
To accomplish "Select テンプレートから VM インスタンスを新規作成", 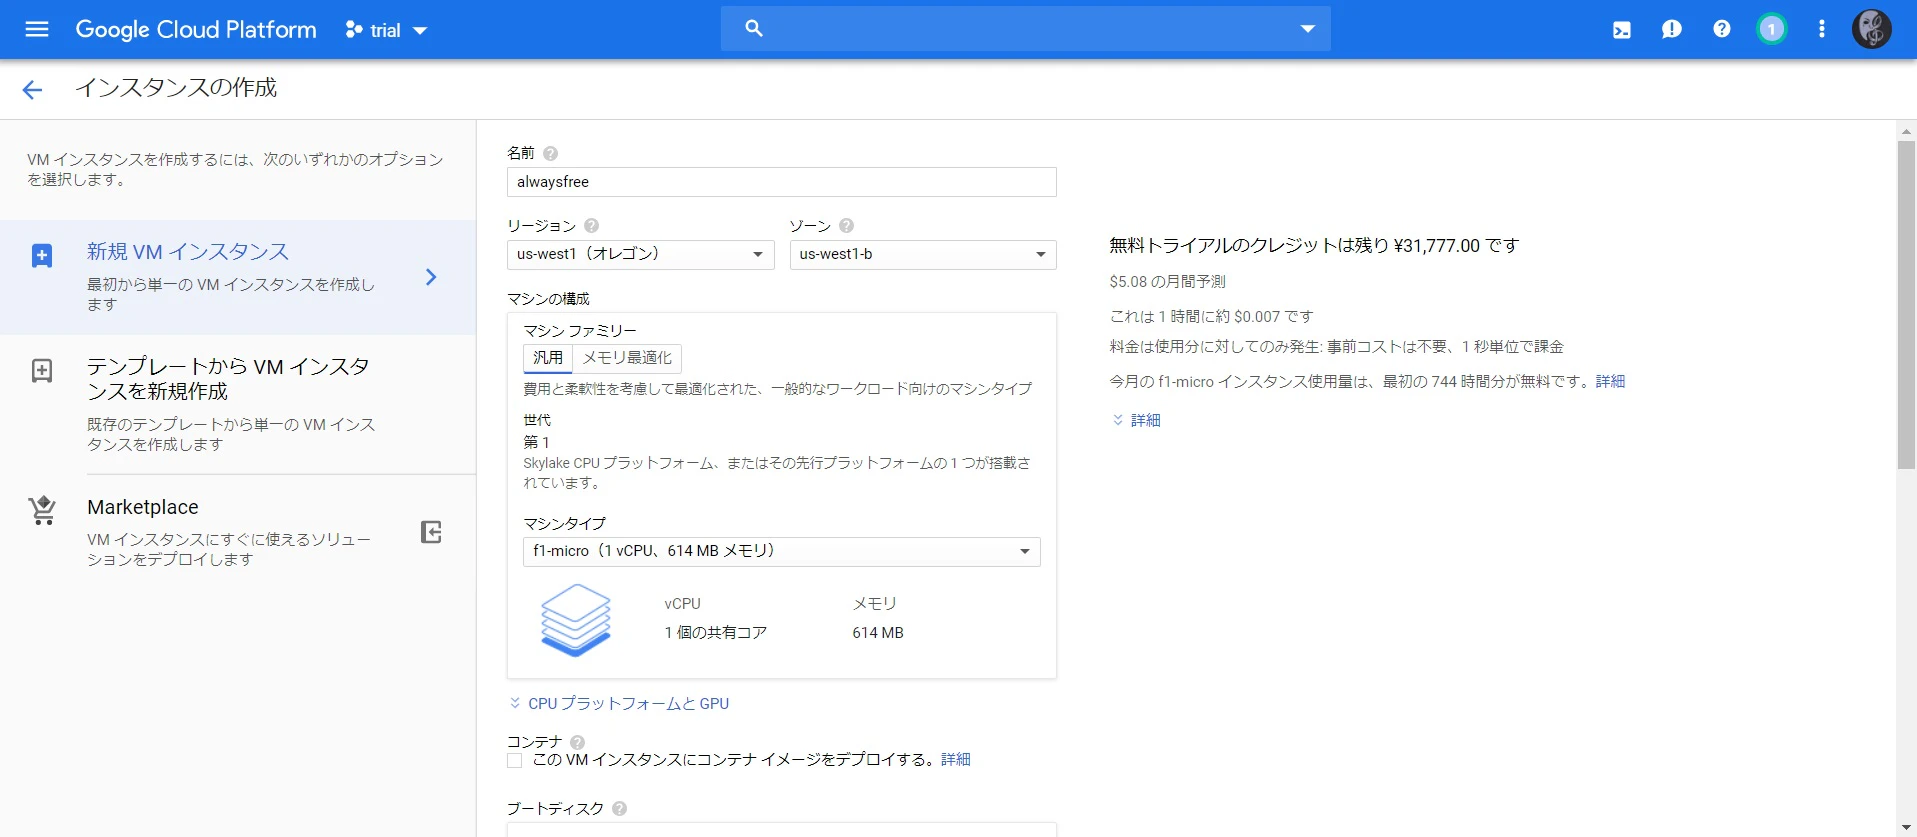I will 238,404.
